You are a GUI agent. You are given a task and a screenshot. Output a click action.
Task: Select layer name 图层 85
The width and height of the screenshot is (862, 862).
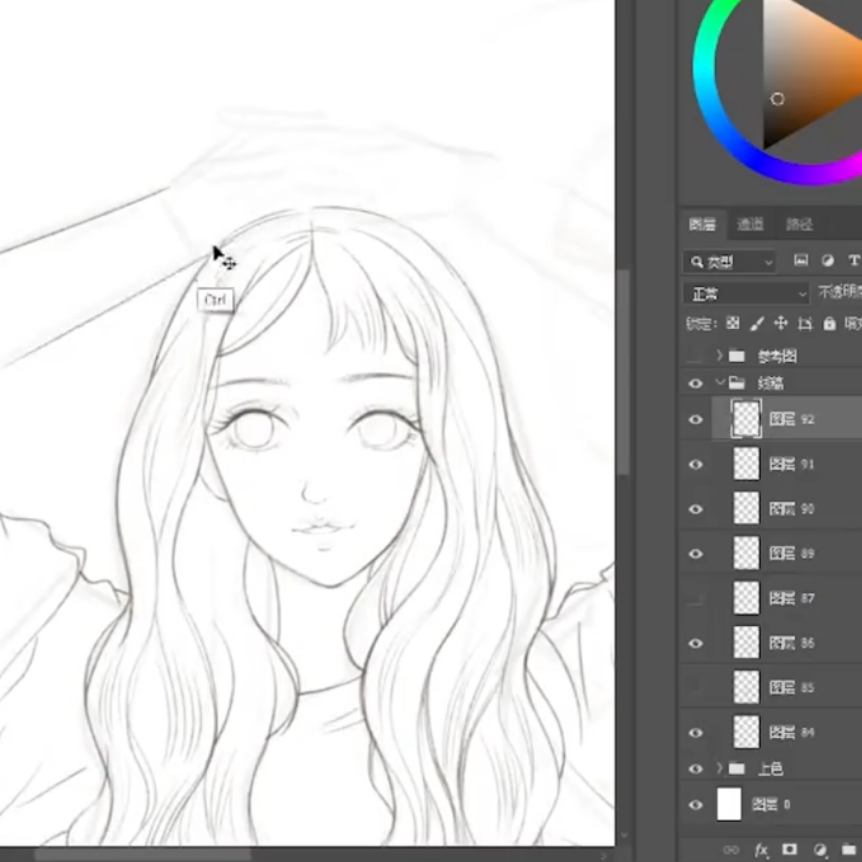click(792, 688)
